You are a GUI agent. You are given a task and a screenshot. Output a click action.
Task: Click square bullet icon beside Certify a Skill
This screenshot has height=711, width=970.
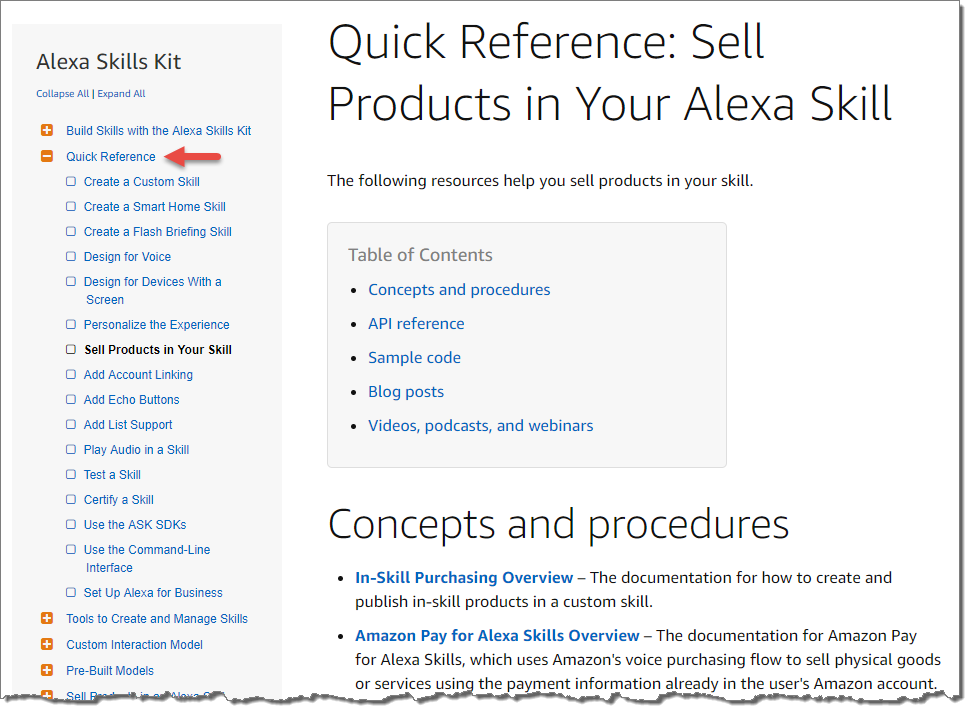[71, 500]
